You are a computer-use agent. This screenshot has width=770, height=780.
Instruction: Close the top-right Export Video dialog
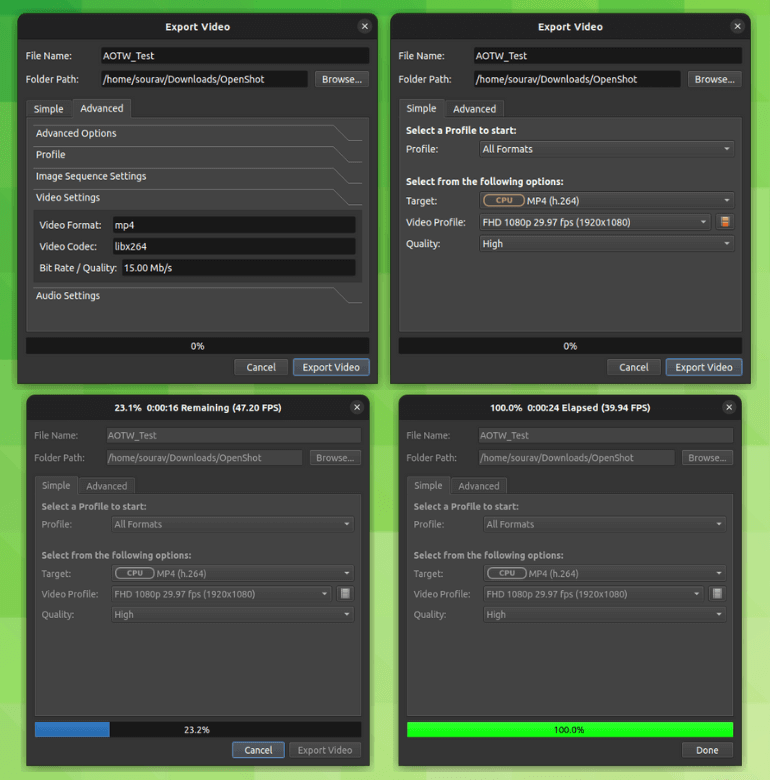click(737, 26)
